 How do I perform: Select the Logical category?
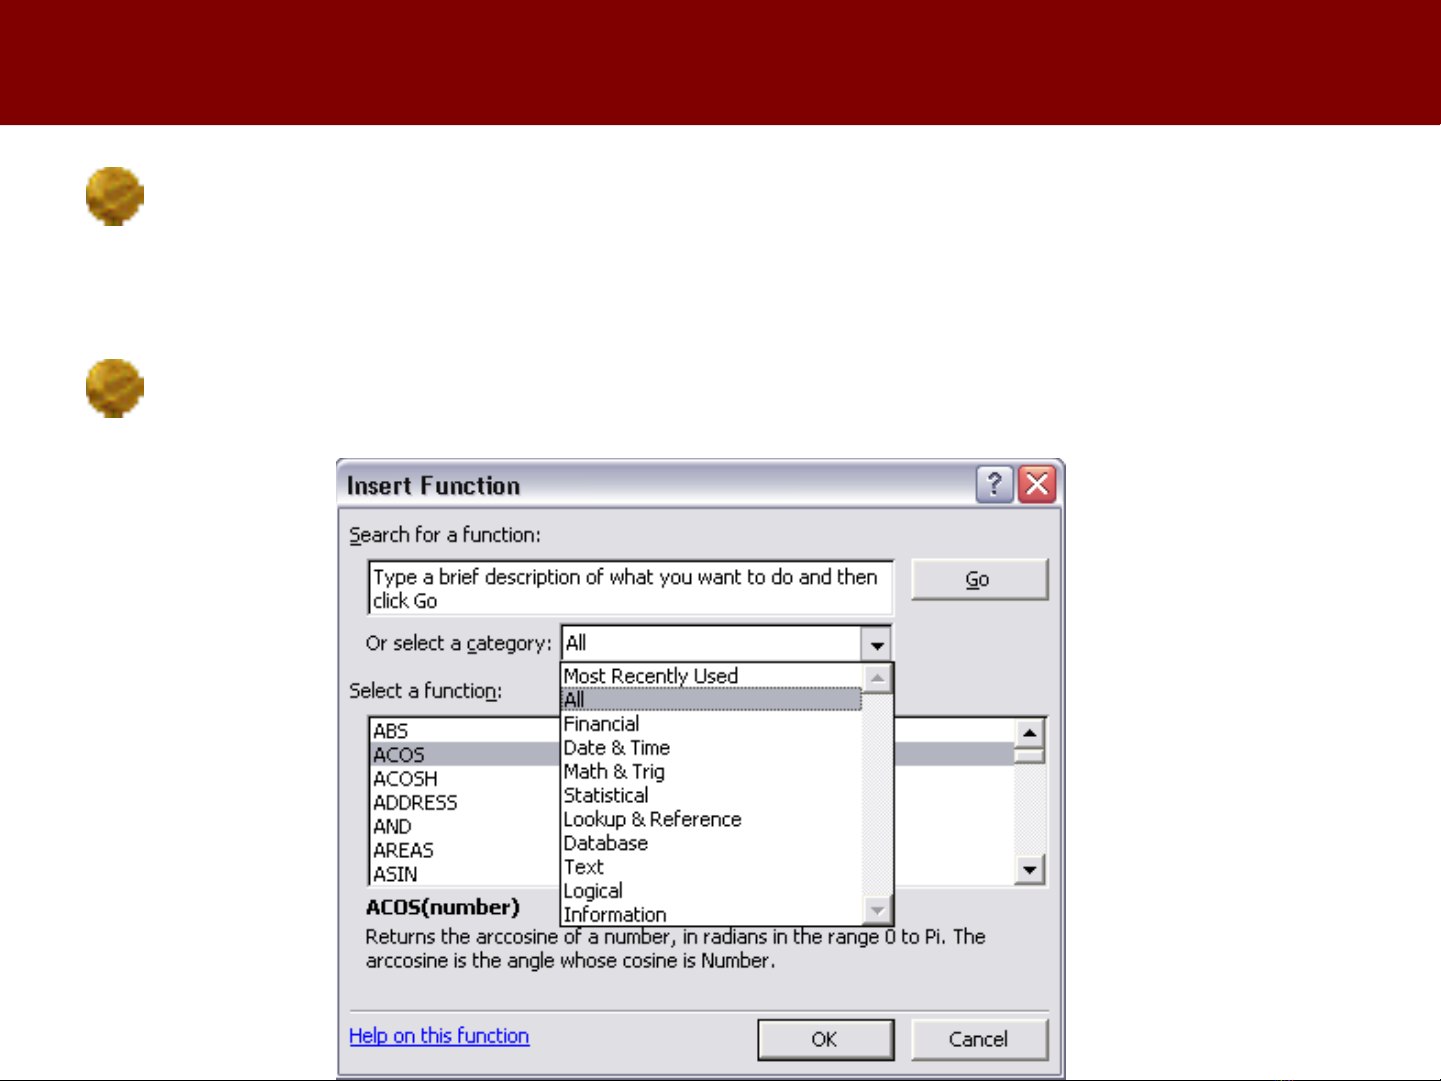pos(593,891)
